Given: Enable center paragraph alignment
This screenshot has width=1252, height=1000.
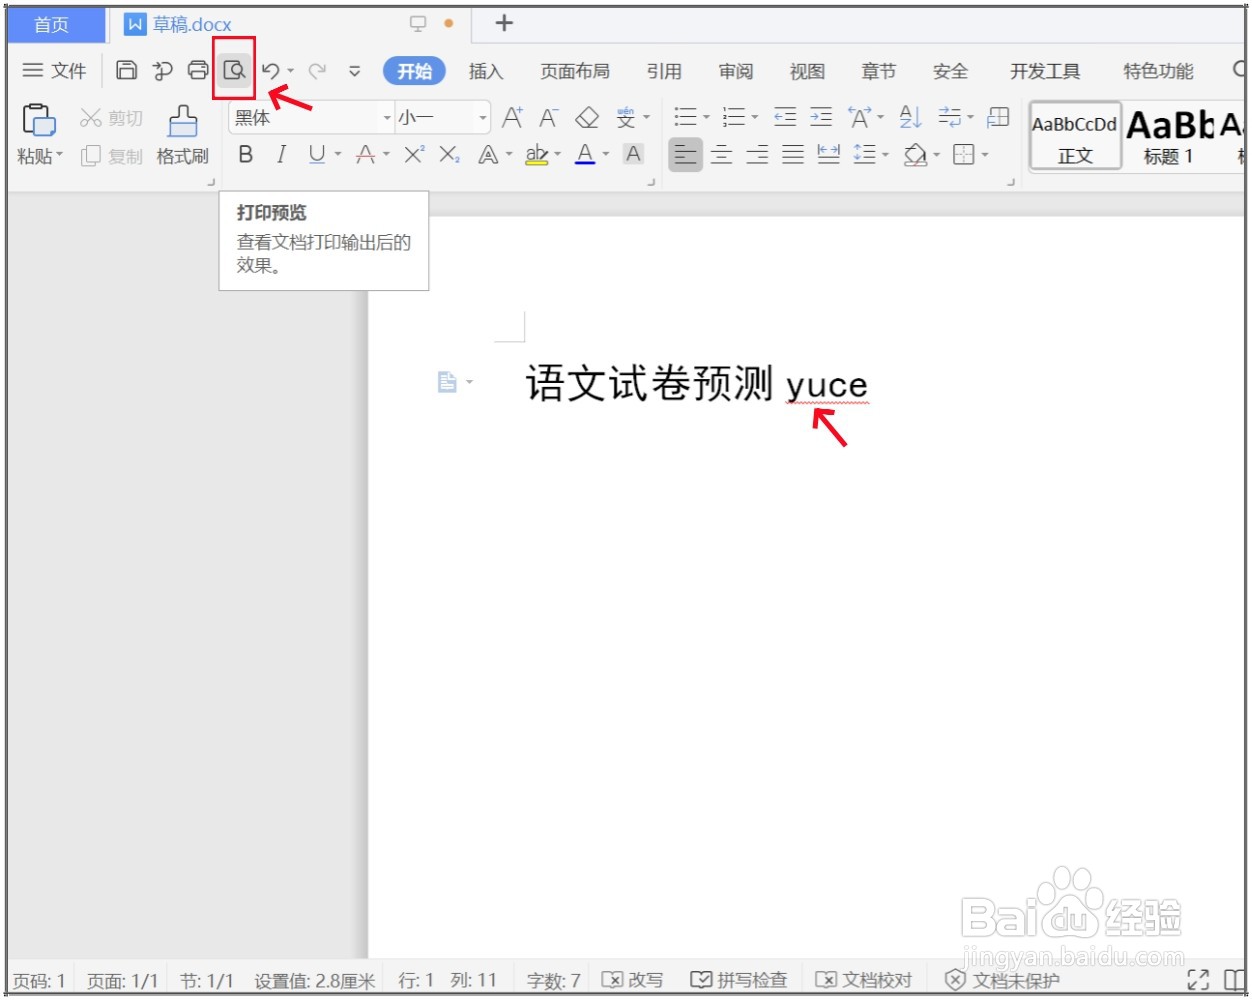Looking at the screenshot, I should tap(722, 155).
